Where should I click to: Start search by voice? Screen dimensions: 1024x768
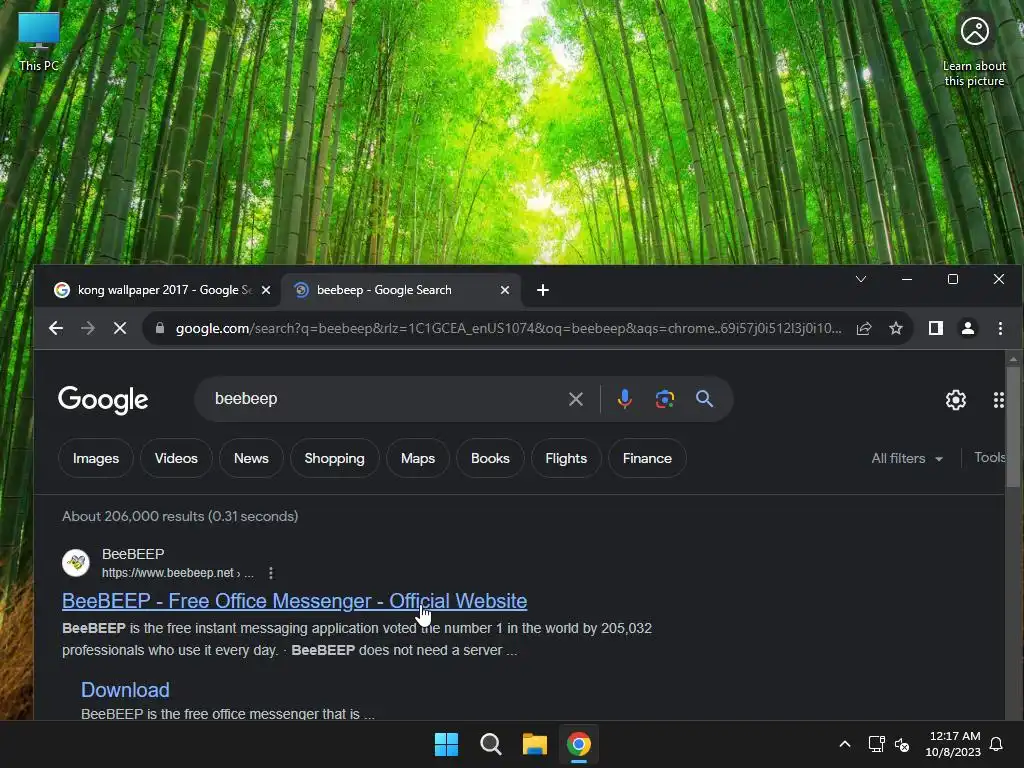624,398
